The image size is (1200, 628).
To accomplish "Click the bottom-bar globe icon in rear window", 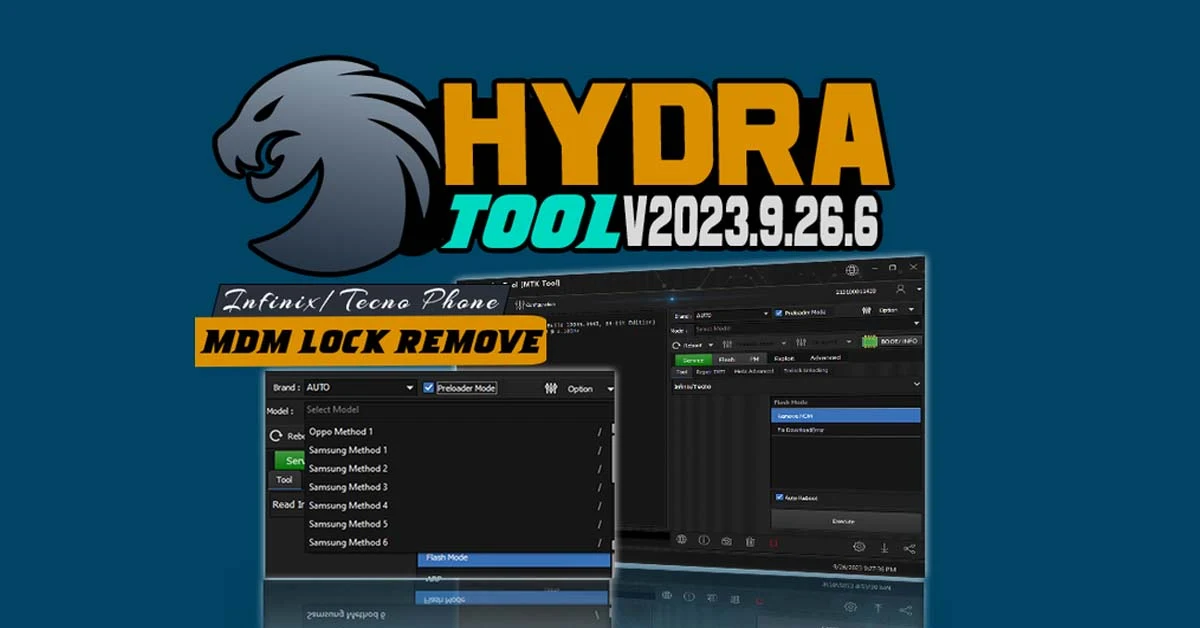I will click(681, 539).
